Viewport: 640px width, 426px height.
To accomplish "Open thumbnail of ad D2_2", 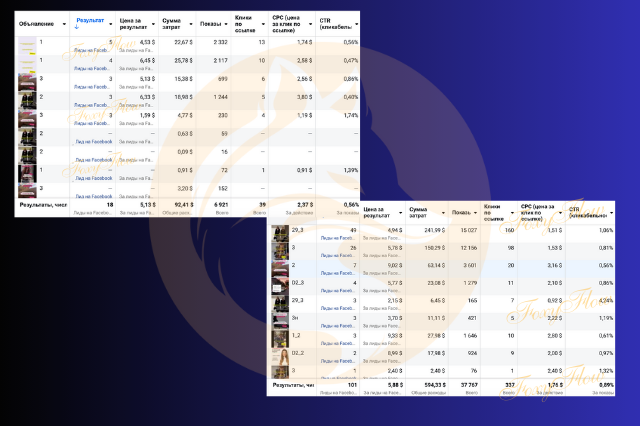I will coord(280,357).
